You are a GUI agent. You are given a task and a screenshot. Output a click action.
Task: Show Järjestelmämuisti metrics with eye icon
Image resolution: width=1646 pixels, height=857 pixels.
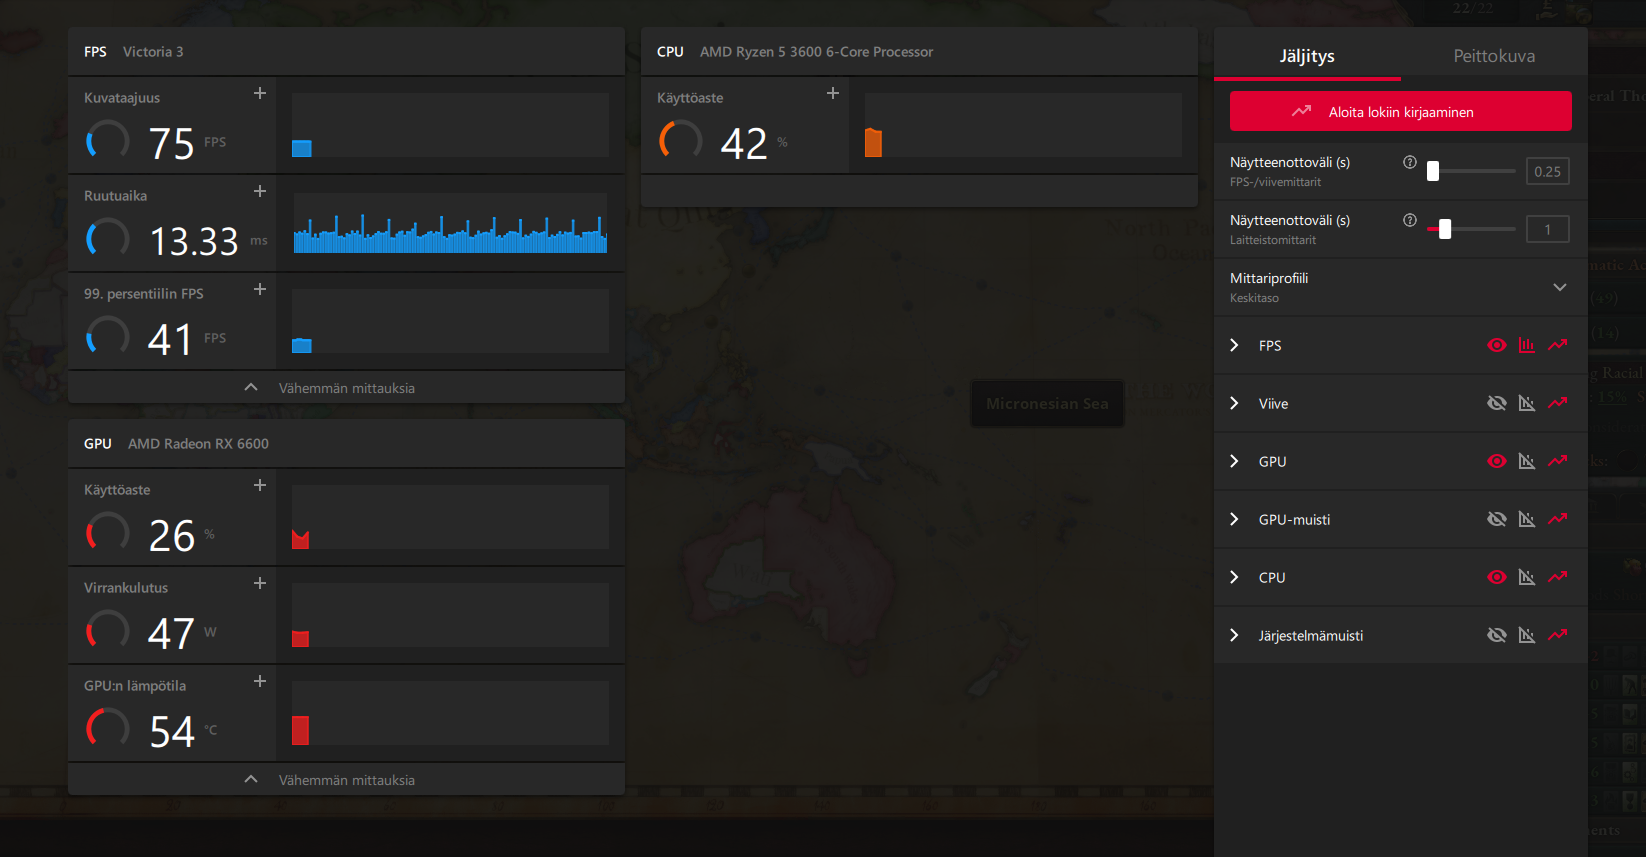click(x=1497, y=635)
